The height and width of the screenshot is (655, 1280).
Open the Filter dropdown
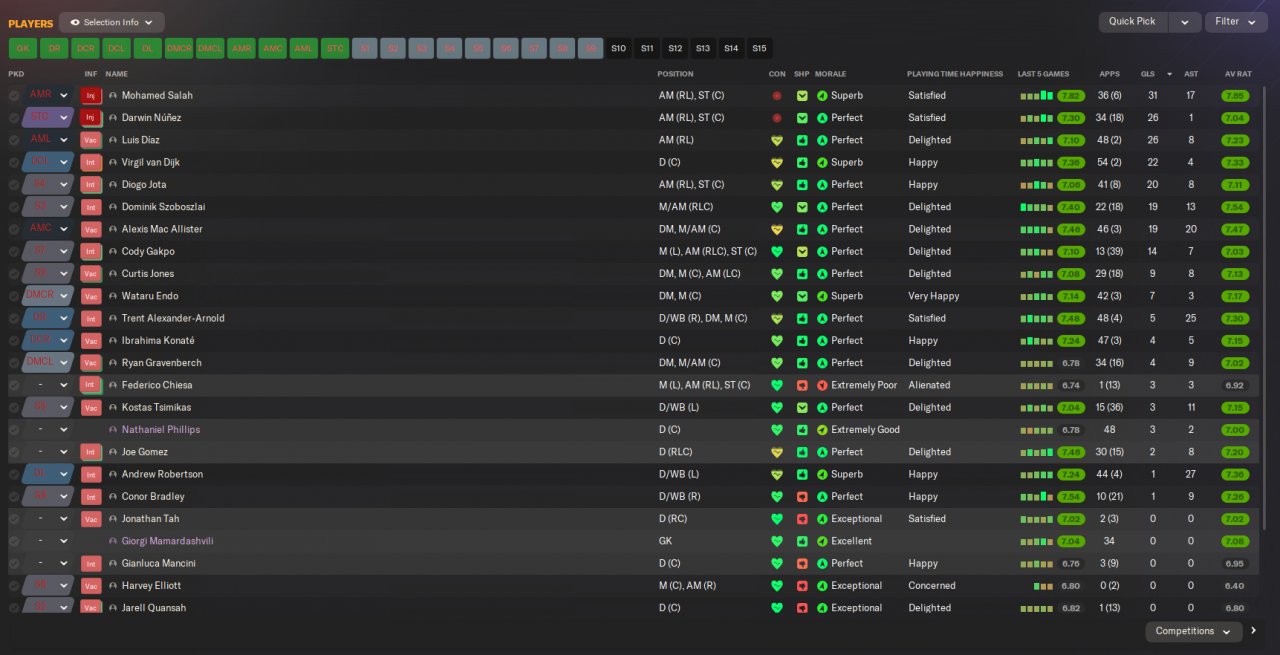(x=1236, y=22)
